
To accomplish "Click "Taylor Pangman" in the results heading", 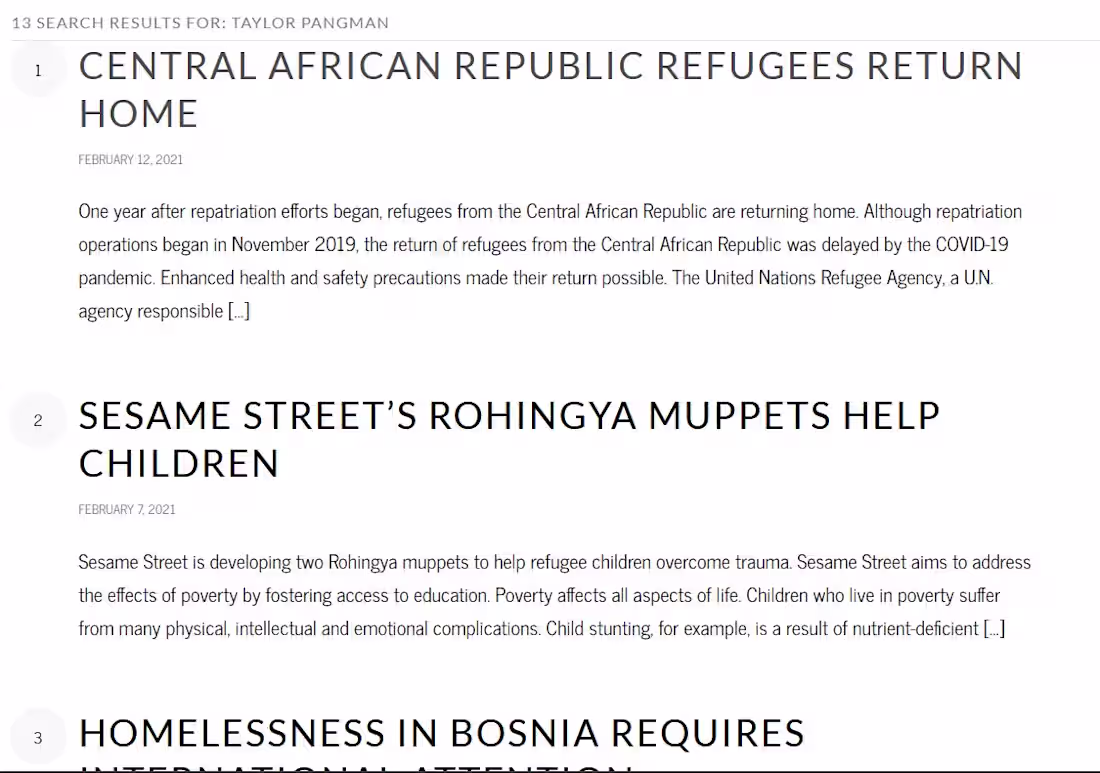I will [x=310, y=23].
